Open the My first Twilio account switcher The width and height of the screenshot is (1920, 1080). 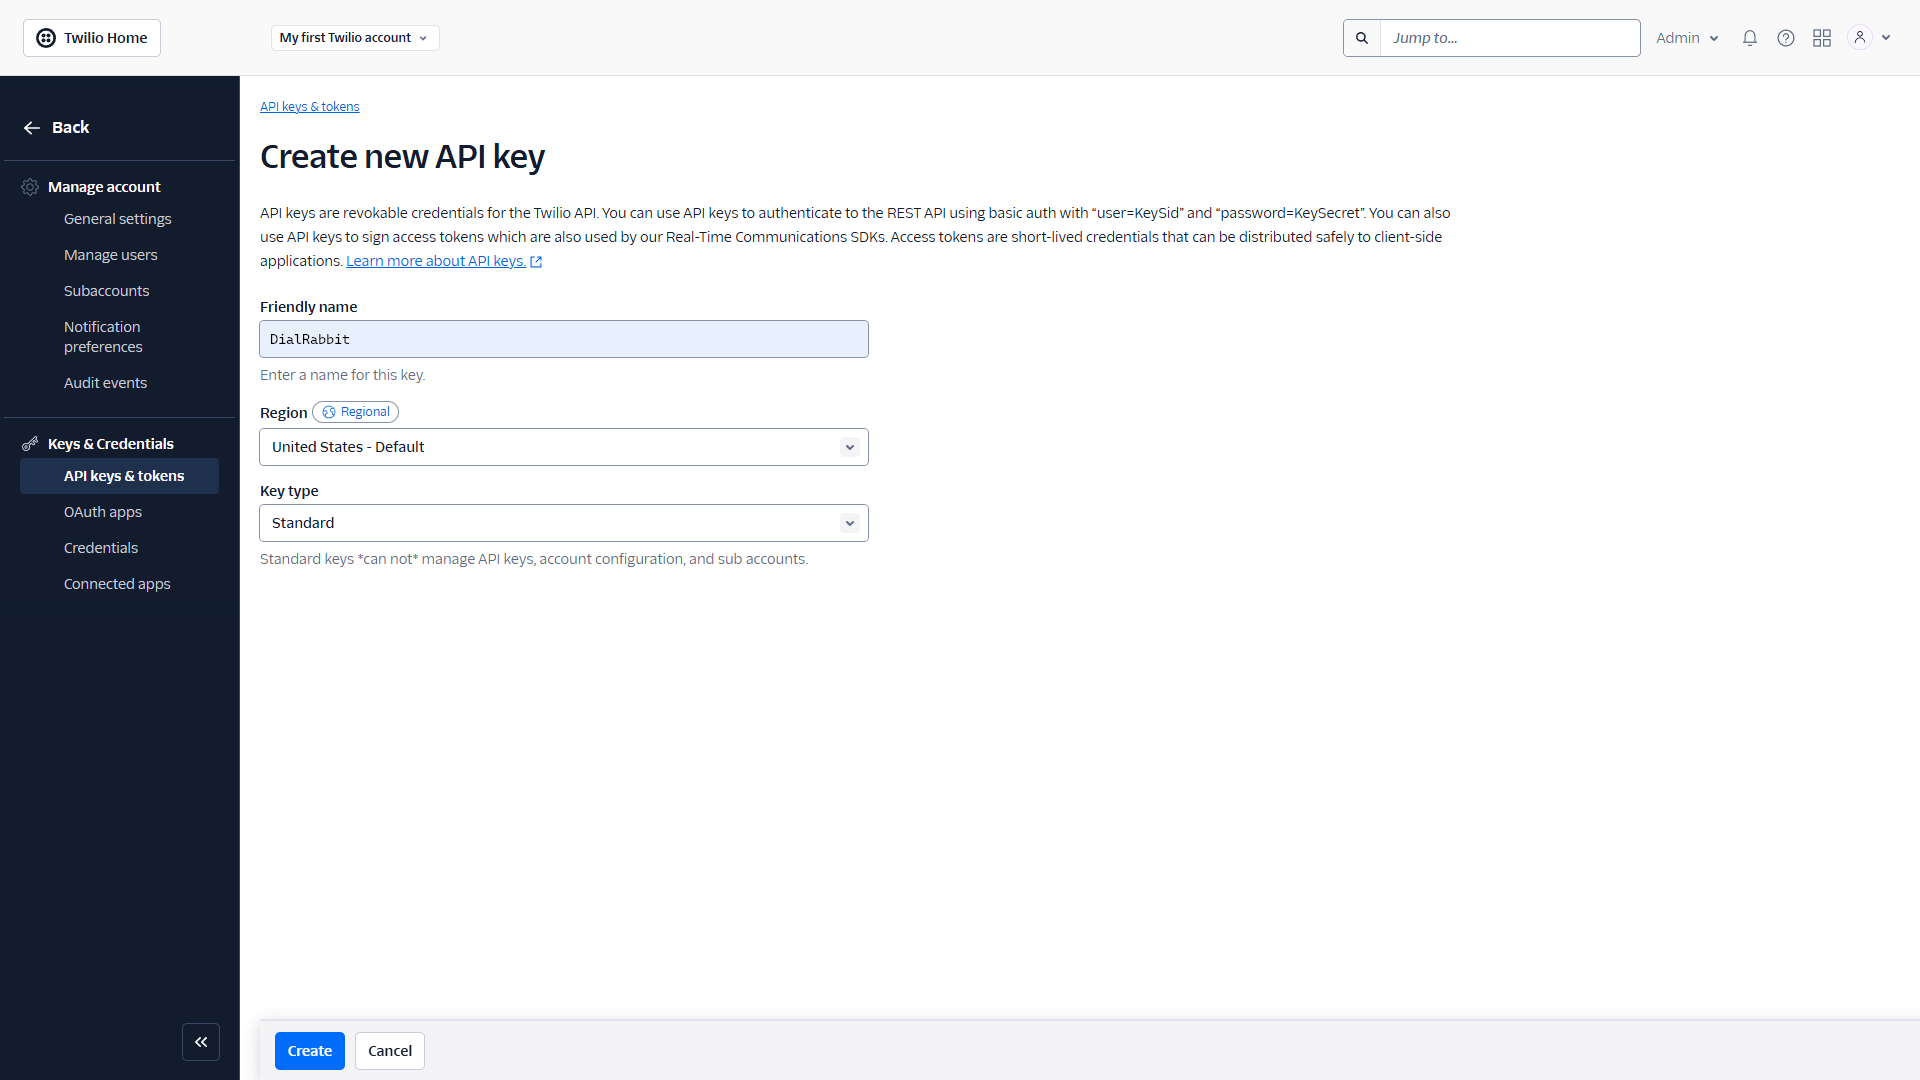tap(354, 37)
